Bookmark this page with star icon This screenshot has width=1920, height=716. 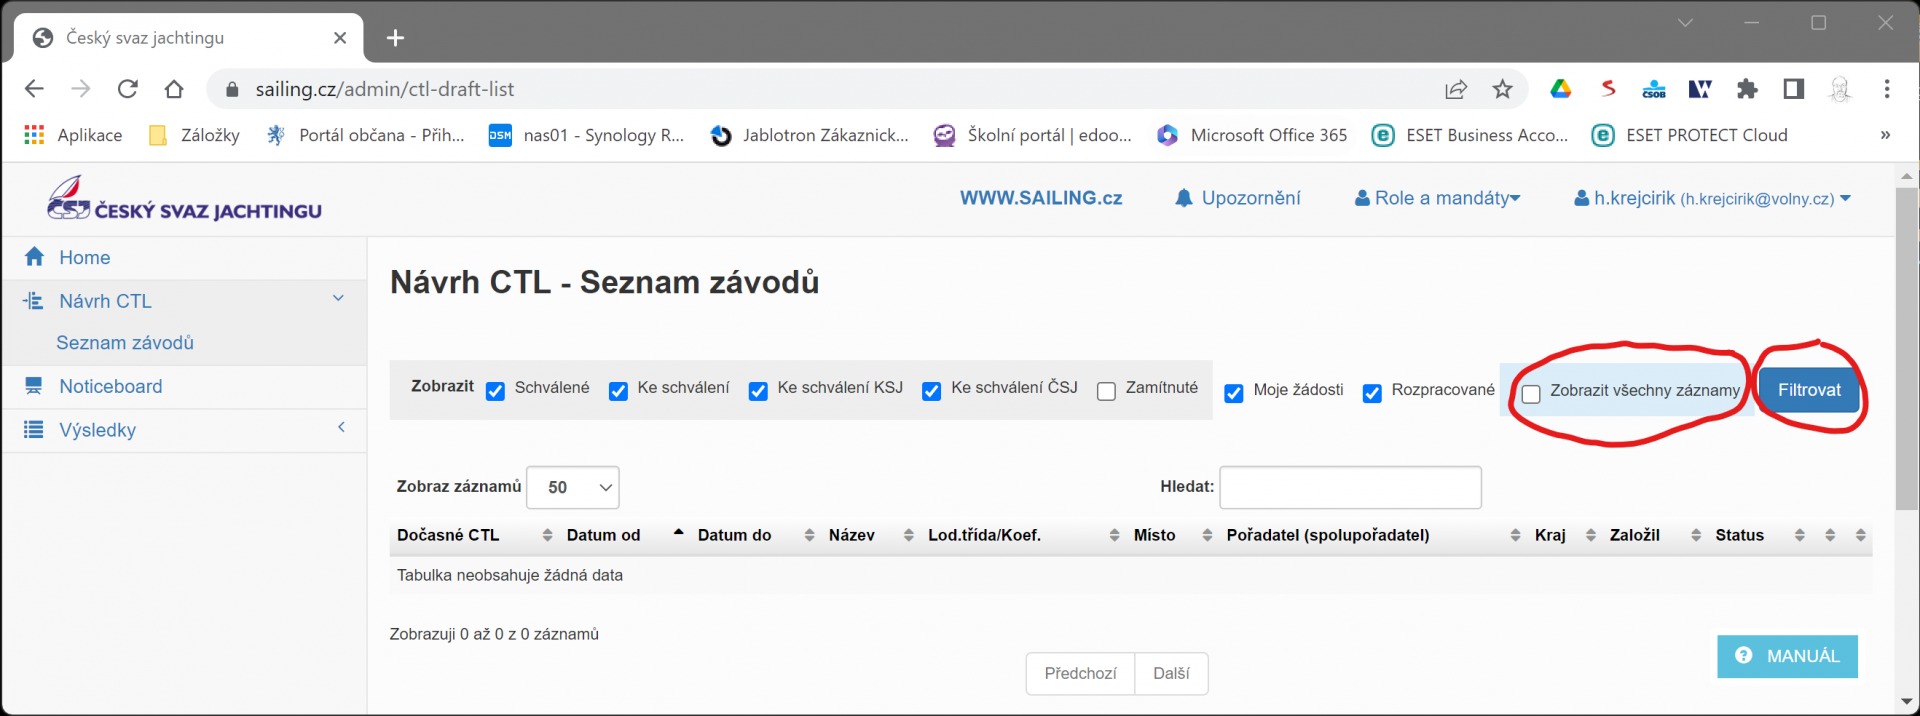click(1502, 89)
